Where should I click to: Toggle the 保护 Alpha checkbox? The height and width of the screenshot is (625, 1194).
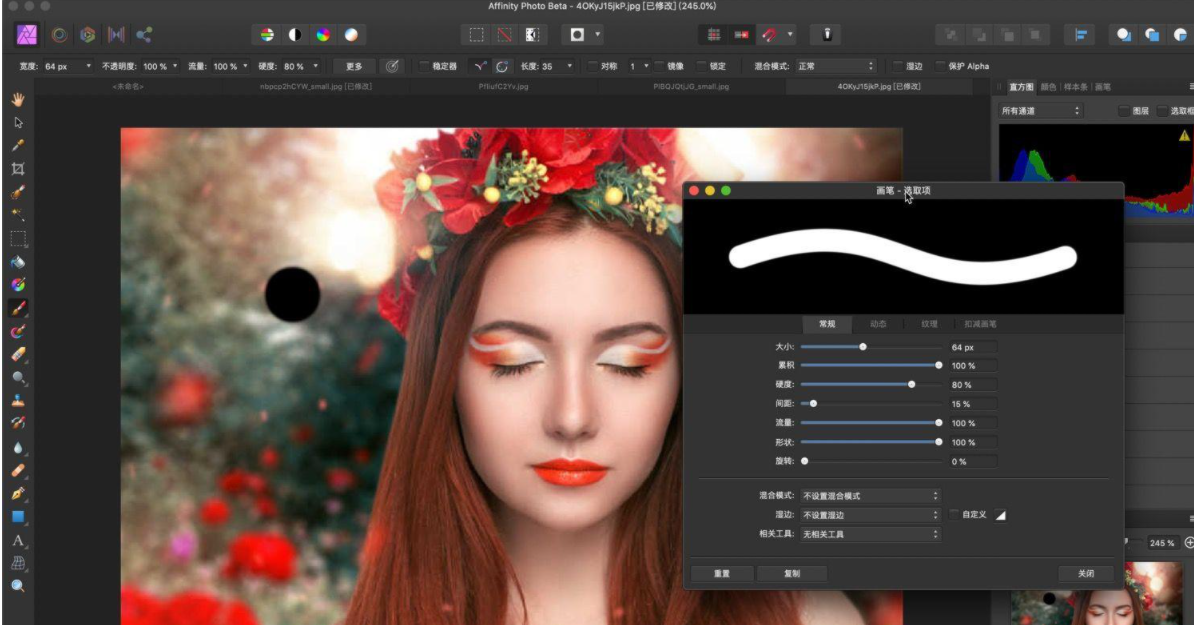[940, 66]
